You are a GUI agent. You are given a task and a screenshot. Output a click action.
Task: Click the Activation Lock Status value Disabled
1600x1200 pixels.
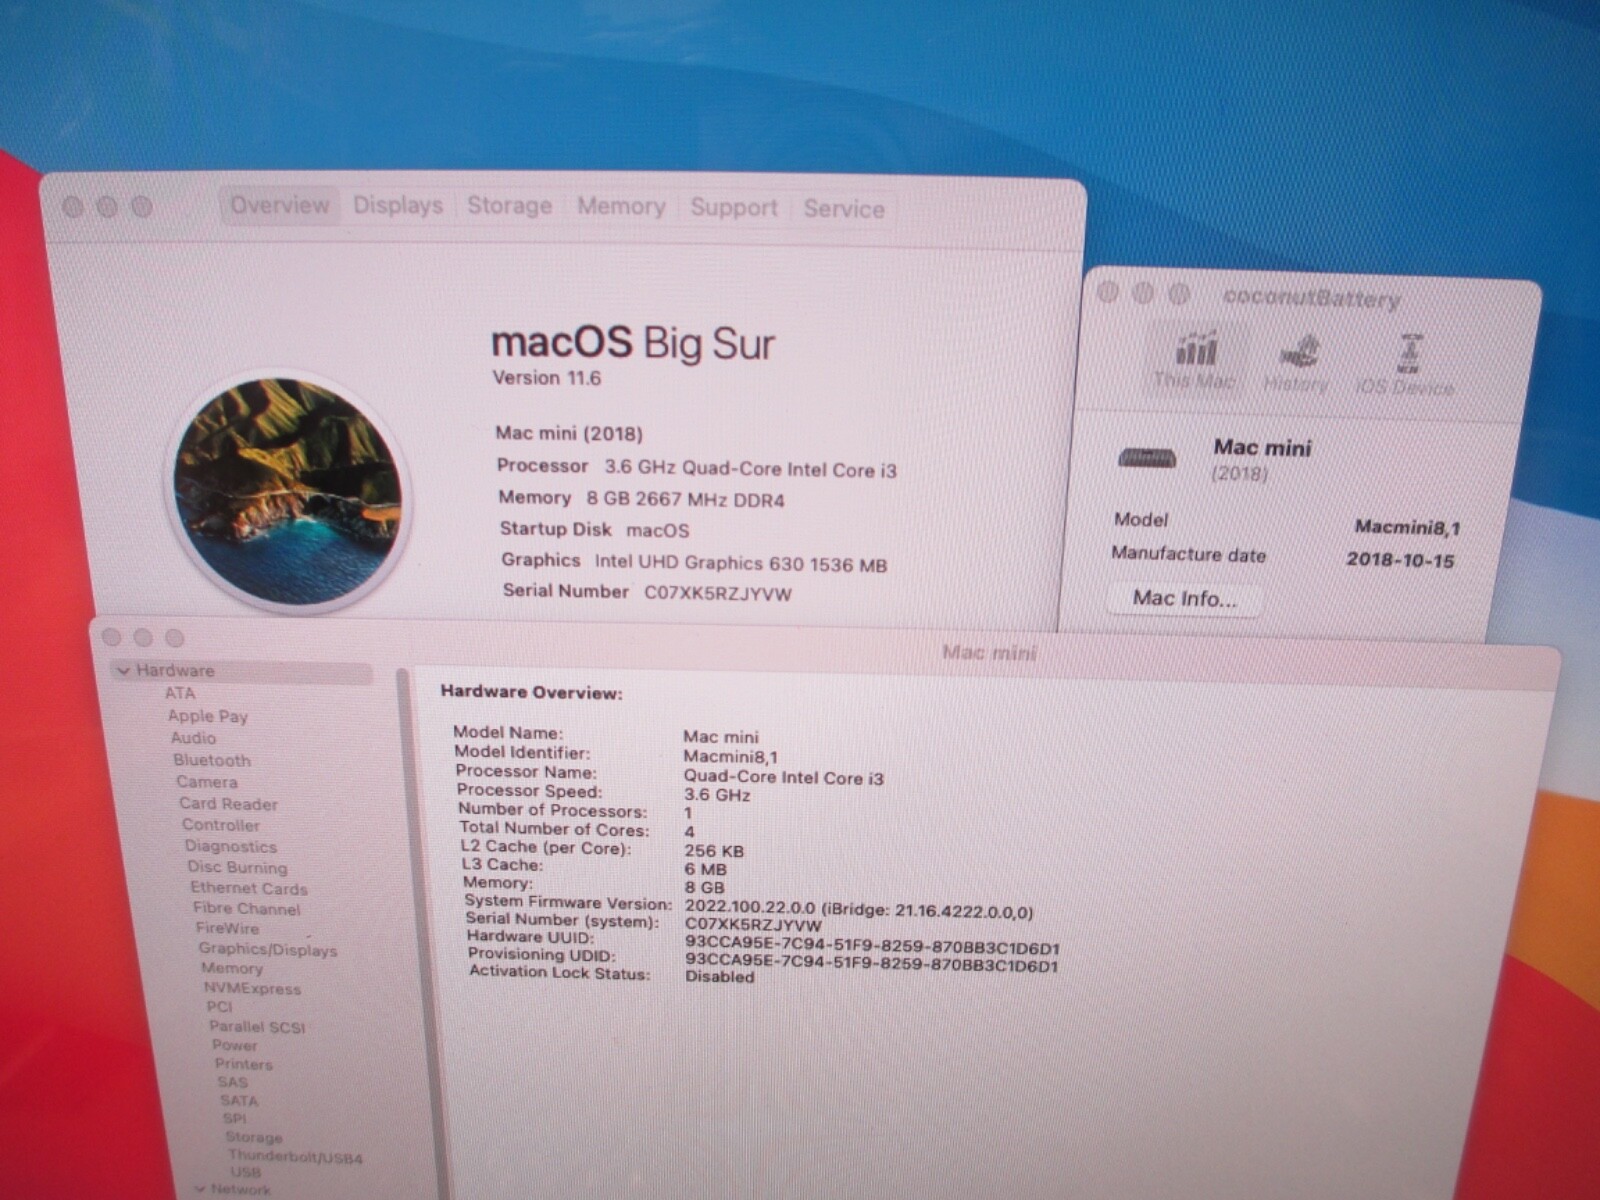(x=719, y=977)
